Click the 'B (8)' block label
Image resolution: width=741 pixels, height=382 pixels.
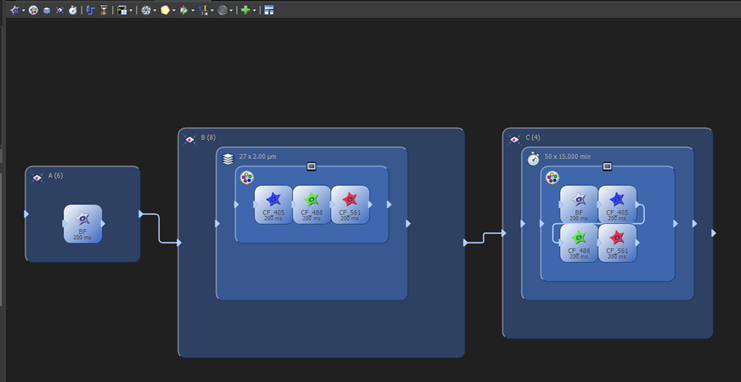coord(208,138)
